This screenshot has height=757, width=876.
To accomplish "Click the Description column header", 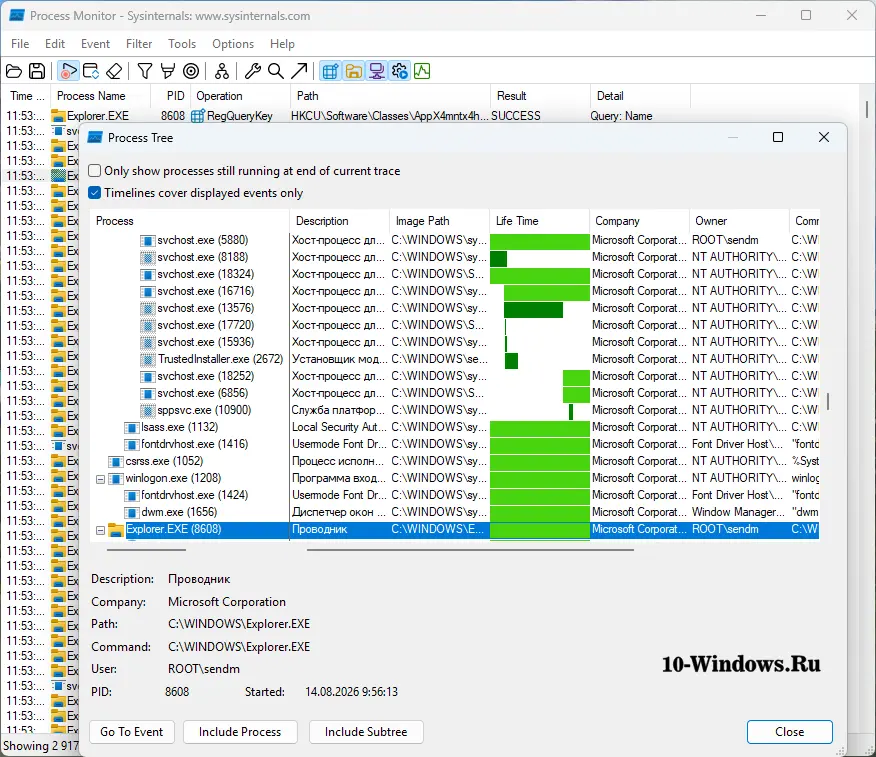I will (x=339, y=221).
